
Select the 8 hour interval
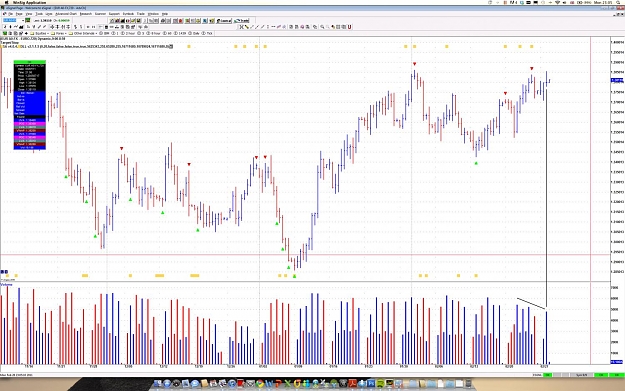point(154,33)
